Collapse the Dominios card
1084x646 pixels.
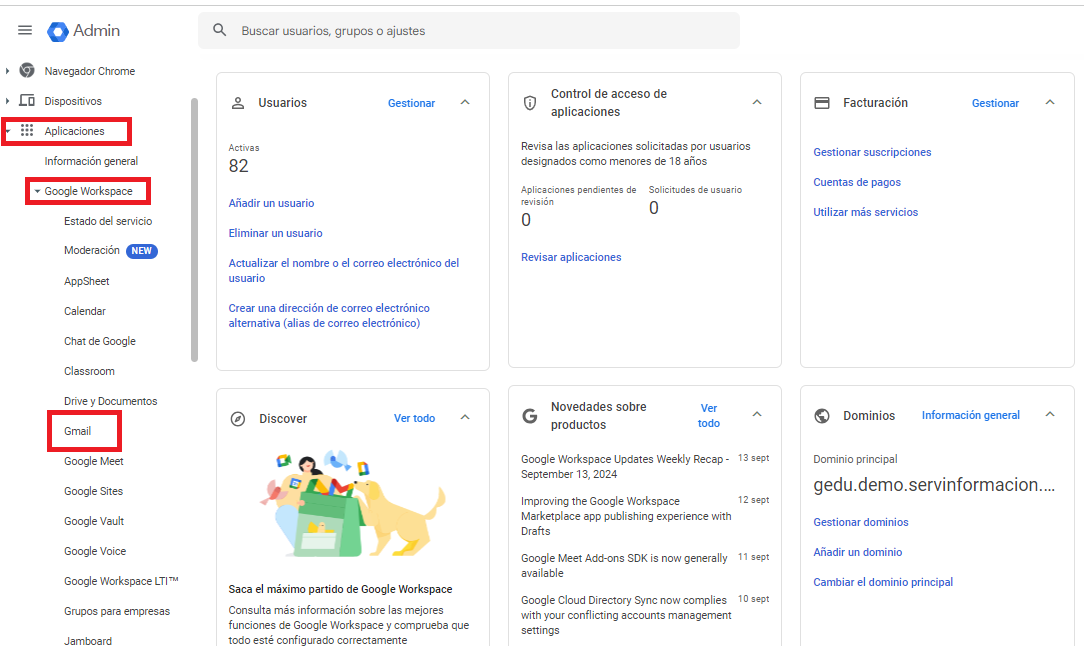(1050, 414)
